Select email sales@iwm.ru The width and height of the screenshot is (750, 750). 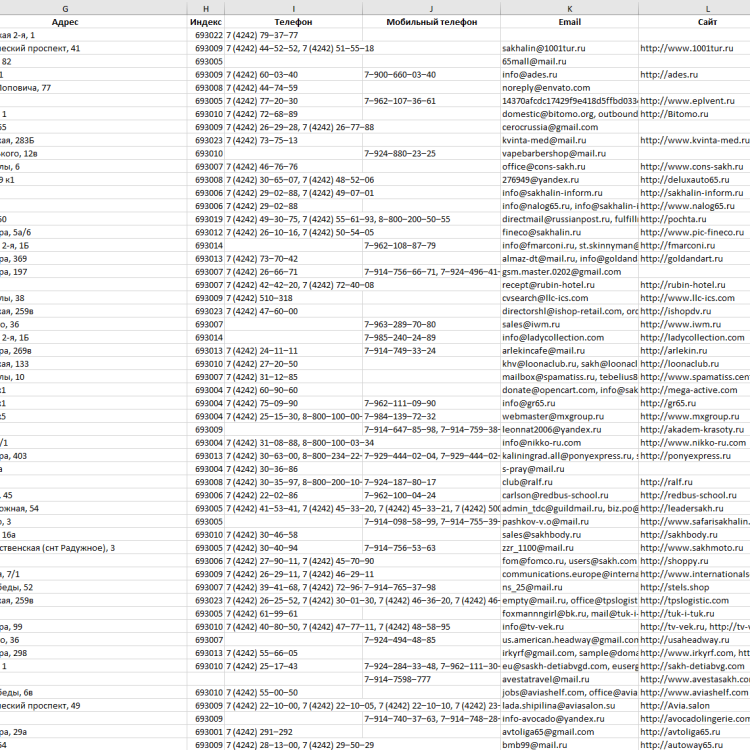[x=531, y=325]
